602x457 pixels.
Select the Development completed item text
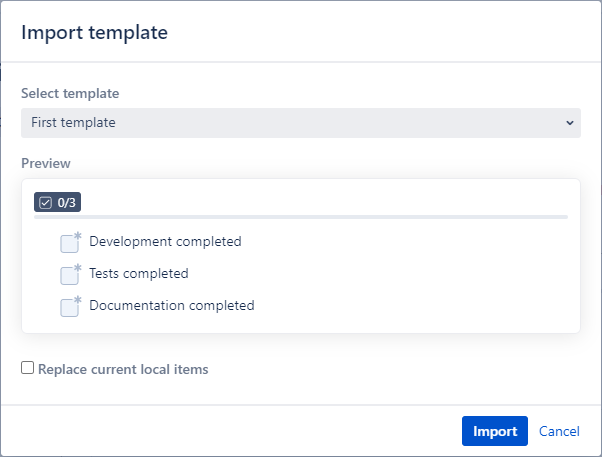pyautogui.click(x=165, y=241)
